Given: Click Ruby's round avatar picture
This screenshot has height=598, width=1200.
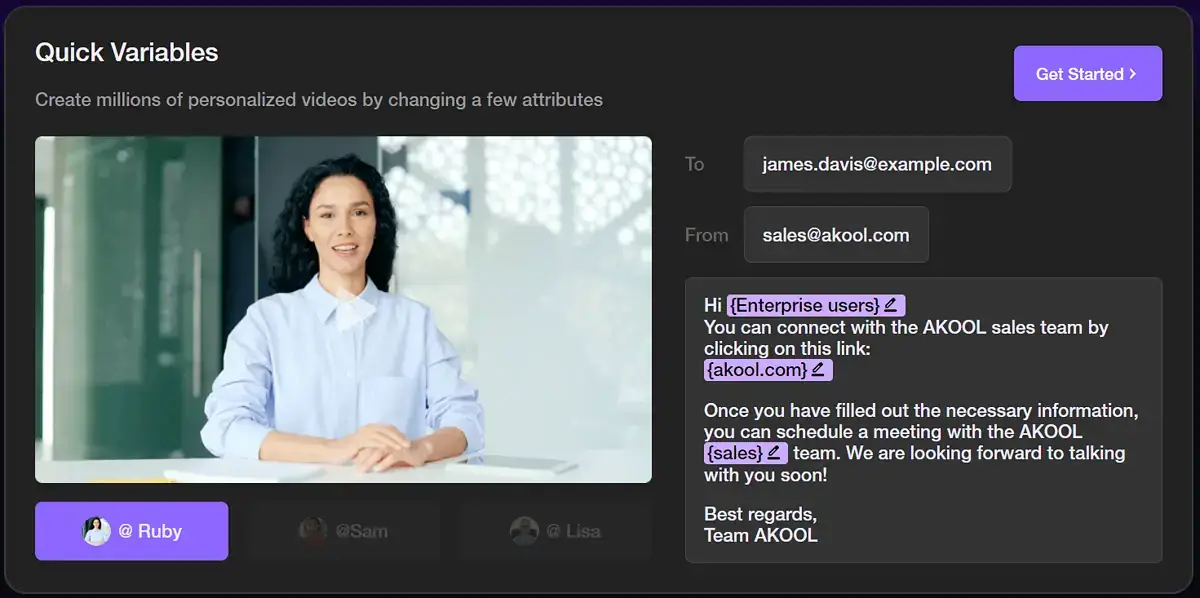Looking at the screenshot, I should tap(97, 531).
